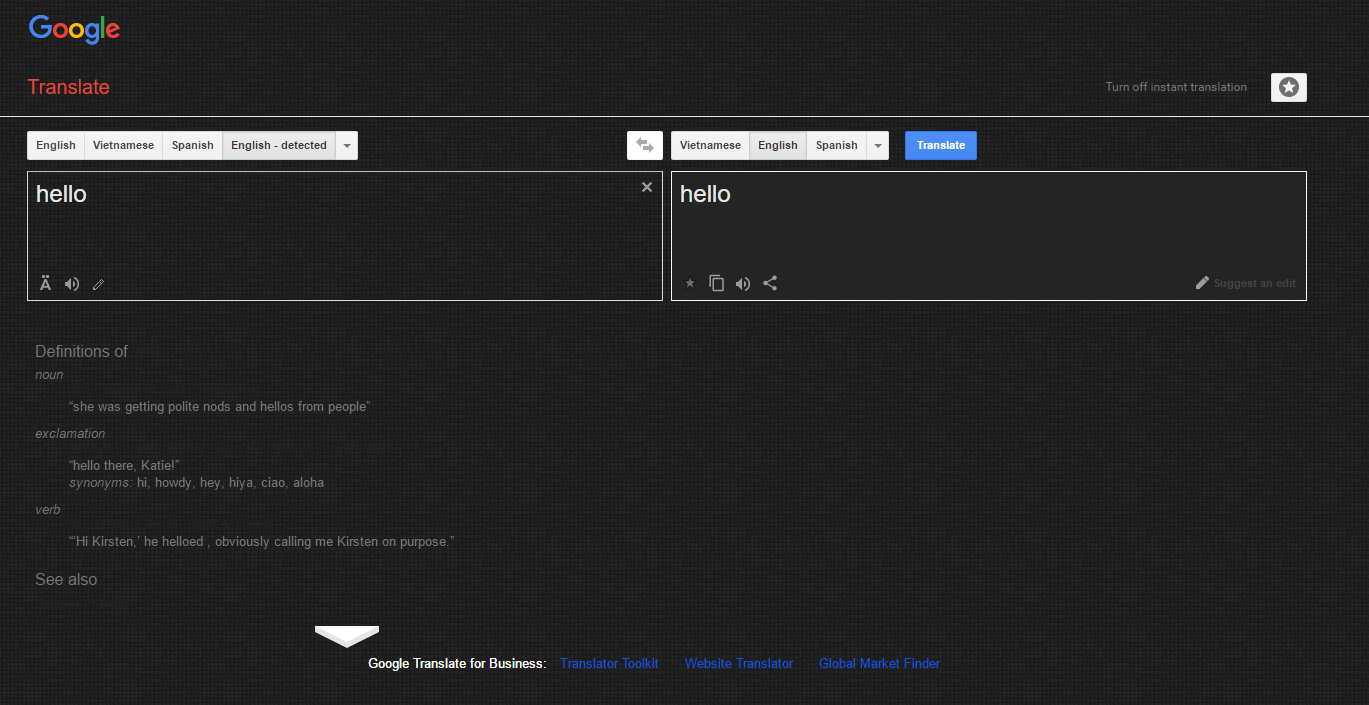Image resolution: width=1369 pixels, height=705 pixels.
Task: Open the Translator Toolkit link
Action: [x=609, y=663]
